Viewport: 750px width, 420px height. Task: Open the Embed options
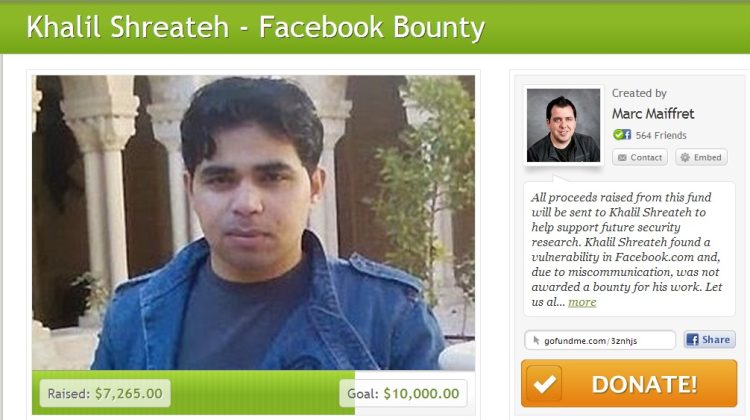coord(701,157)
